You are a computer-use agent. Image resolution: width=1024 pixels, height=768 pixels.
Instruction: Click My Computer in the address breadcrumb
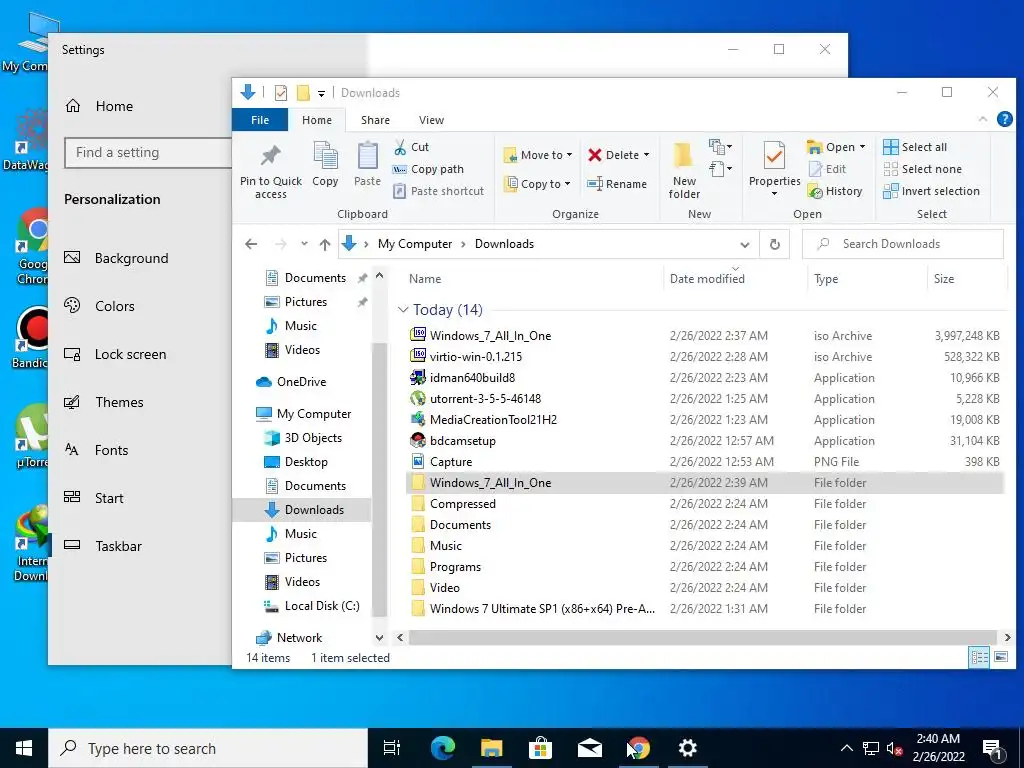coord(415,244)
